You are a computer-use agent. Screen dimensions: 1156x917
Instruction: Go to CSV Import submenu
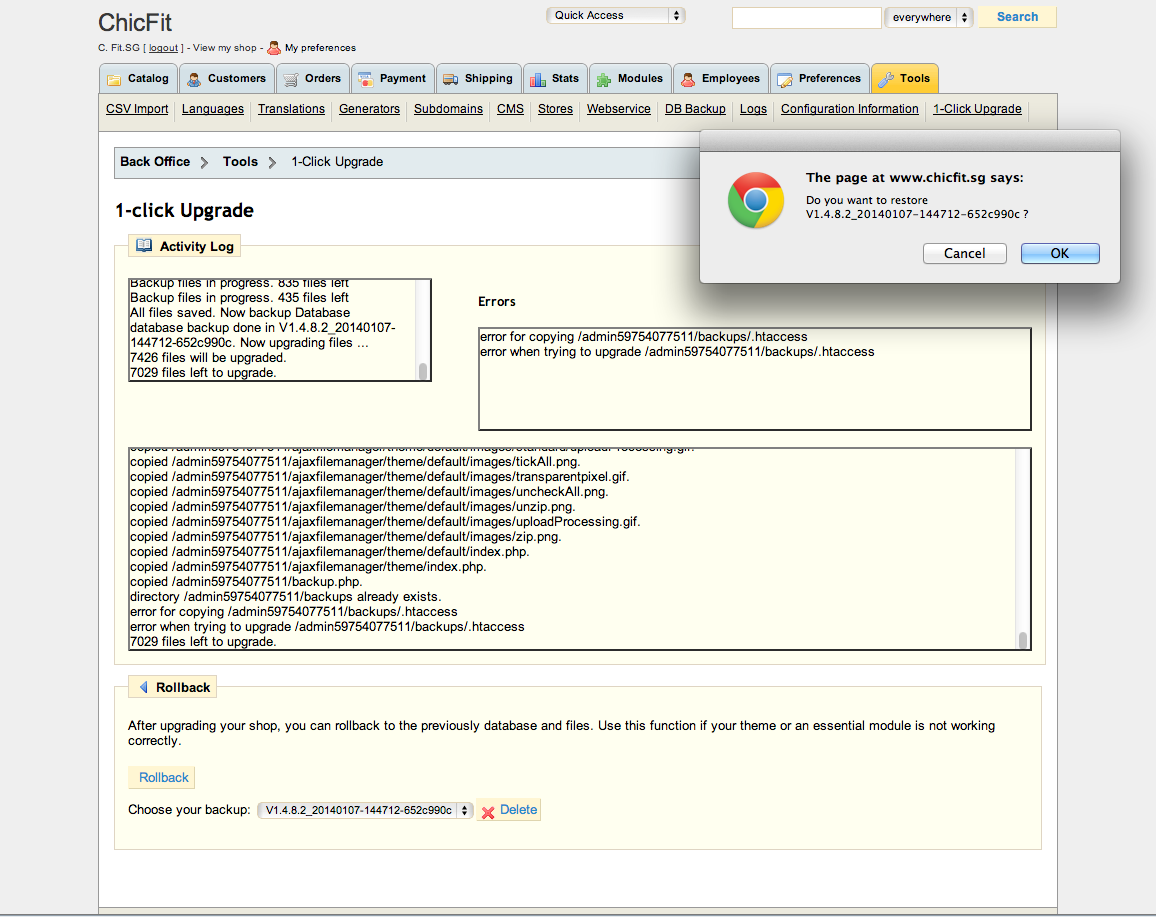pos(137,109)
